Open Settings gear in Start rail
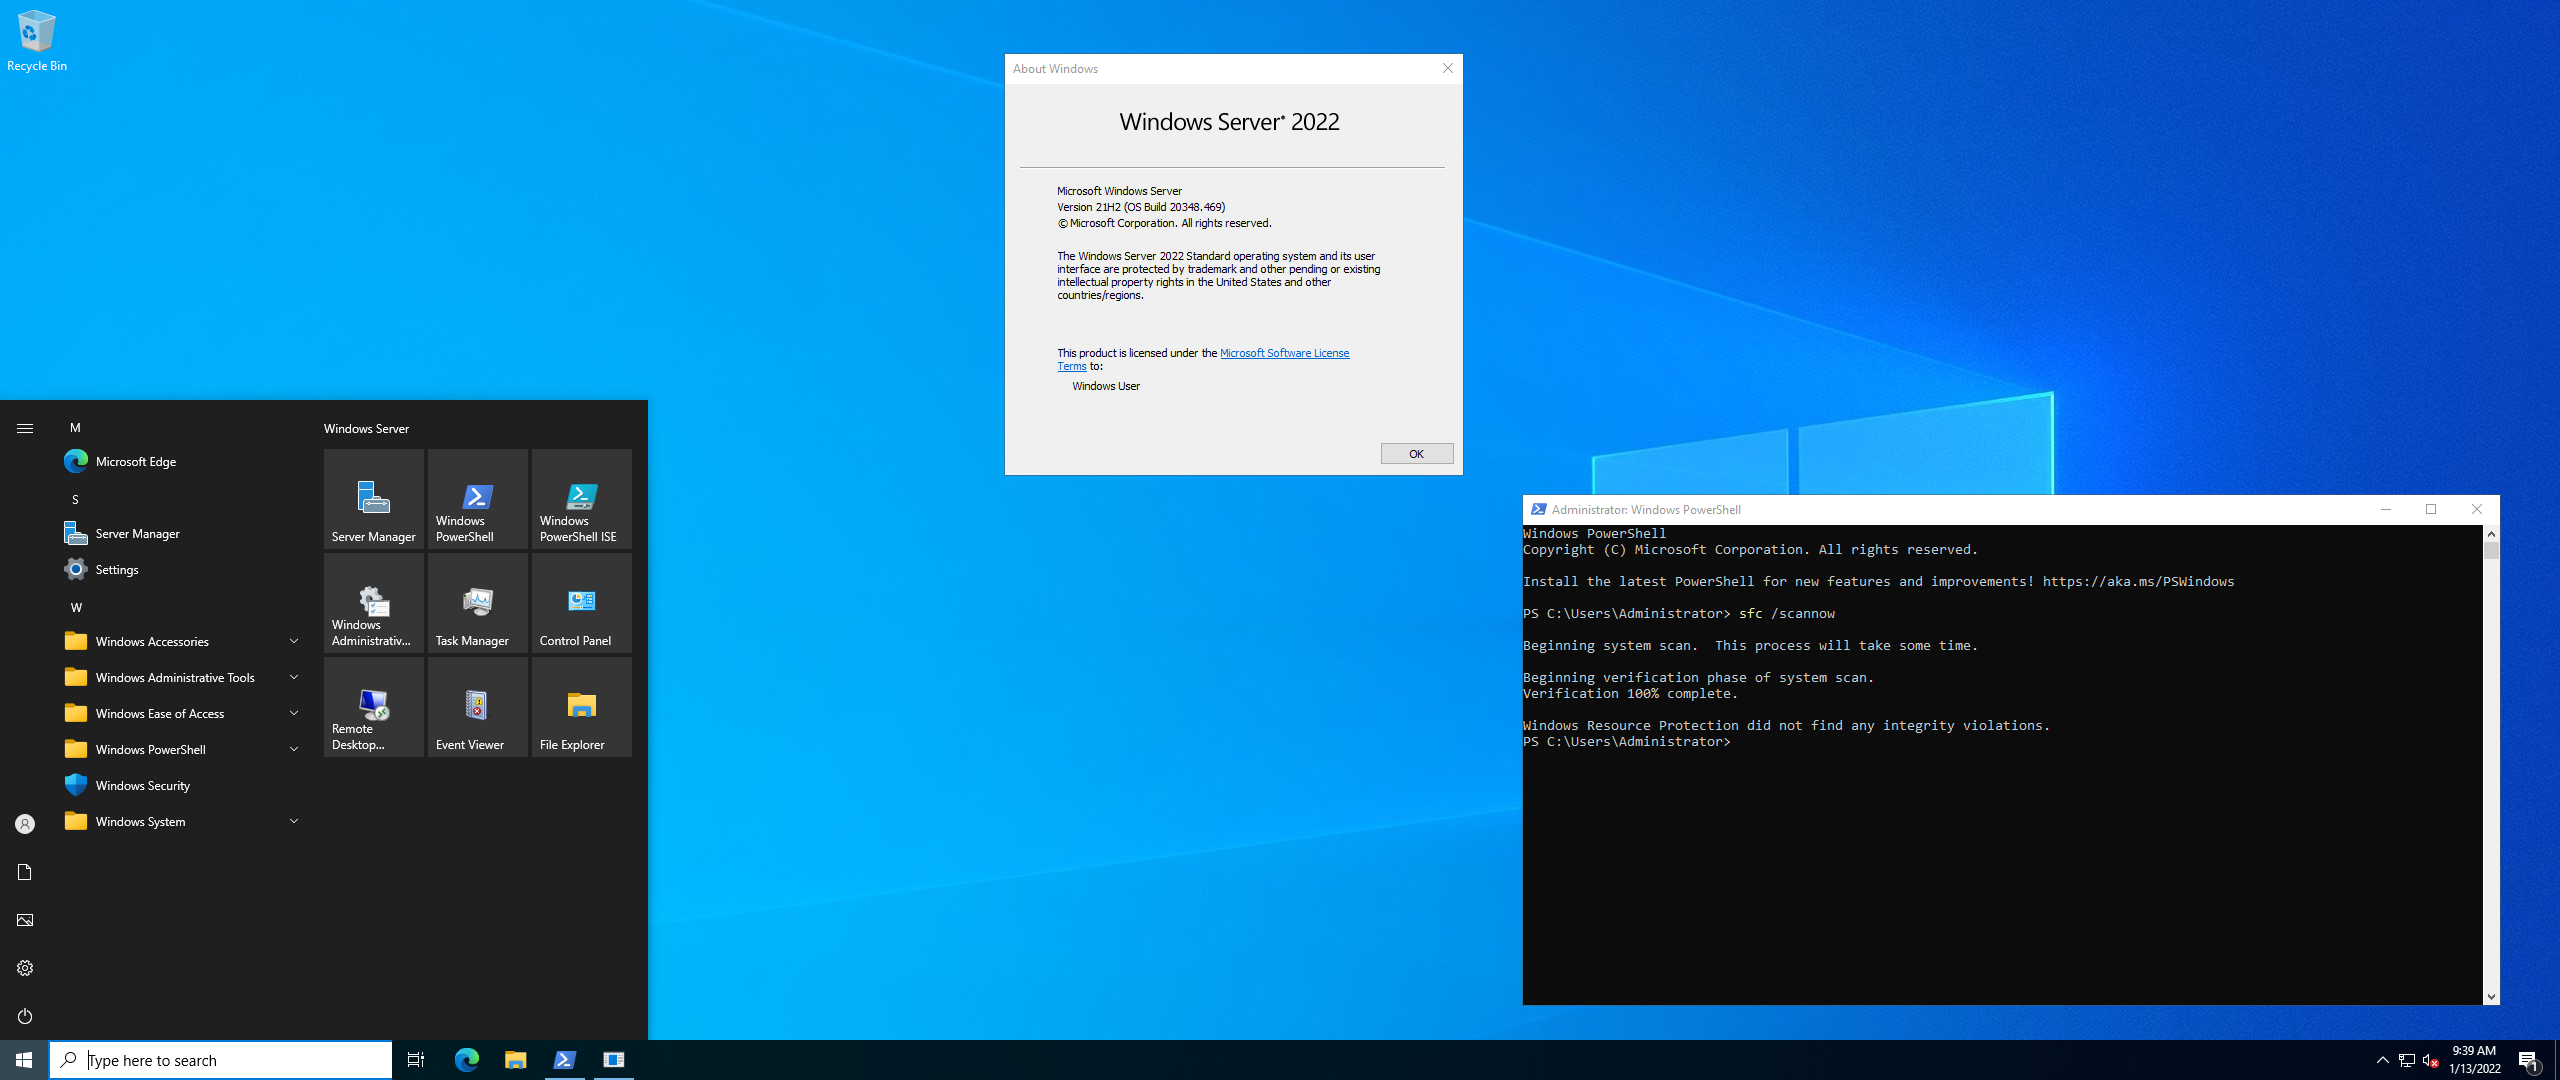The height and width of the screenshot is (1080, 2560). [25, 968]
